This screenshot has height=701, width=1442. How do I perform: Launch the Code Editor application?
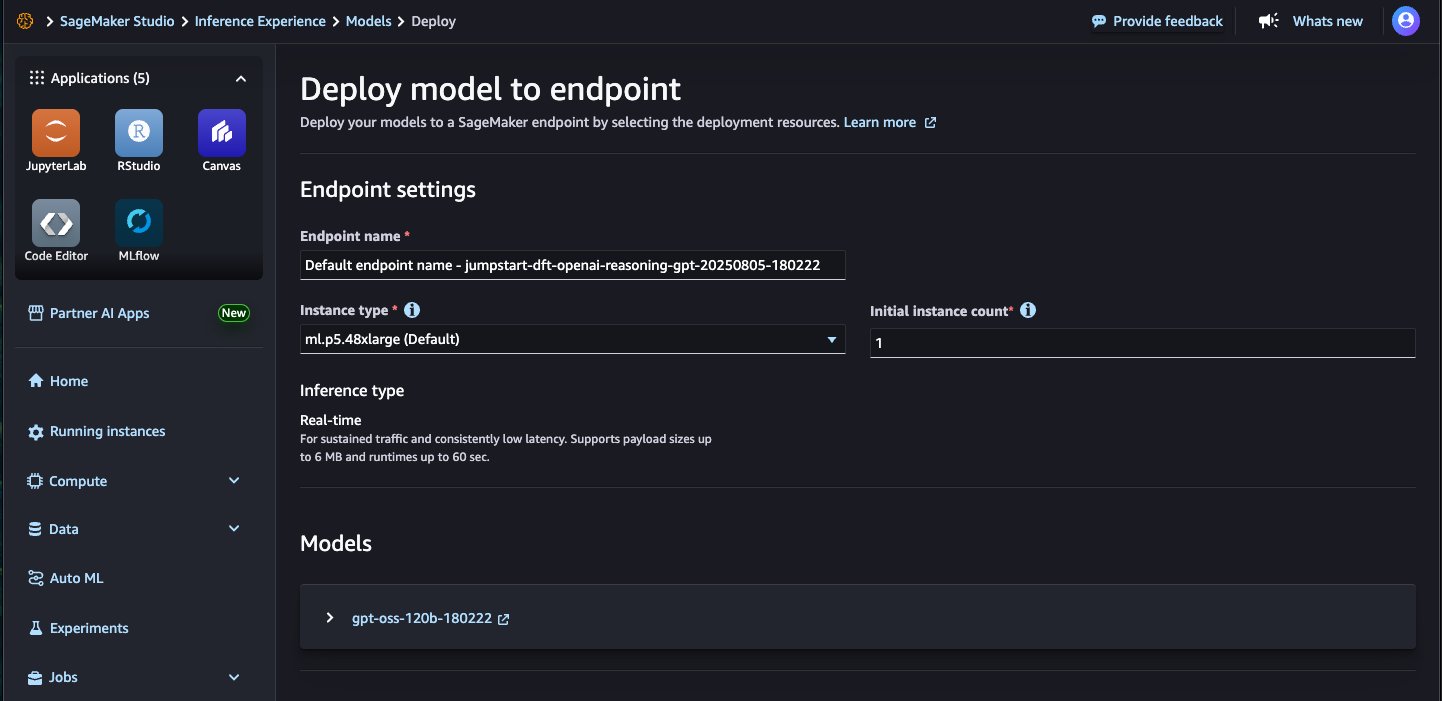[56, 223]
